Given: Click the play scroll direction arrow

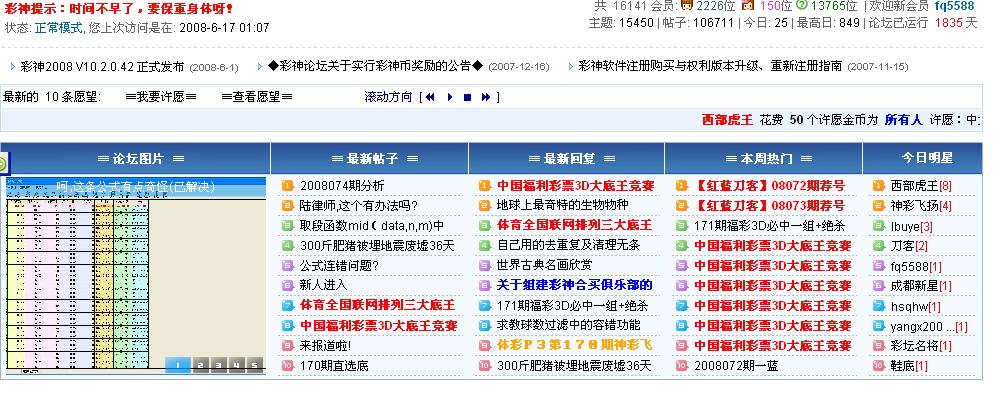Looking at the screenshot, I should point(450,97).
